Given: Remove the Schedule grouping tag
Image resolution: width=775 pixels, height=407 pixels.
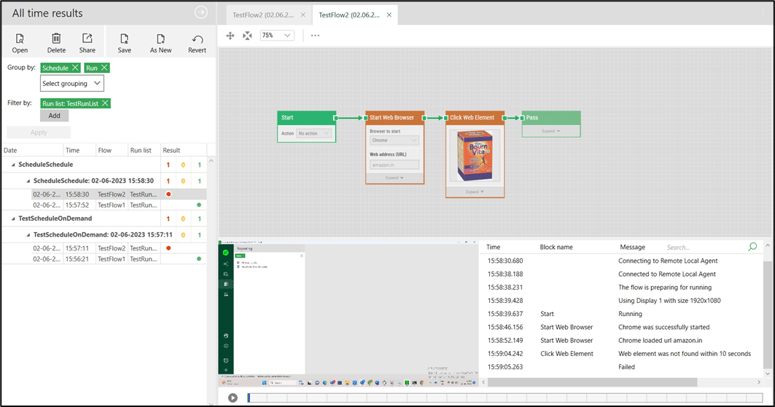Looking at the screenshot, I should click(75, 68).
